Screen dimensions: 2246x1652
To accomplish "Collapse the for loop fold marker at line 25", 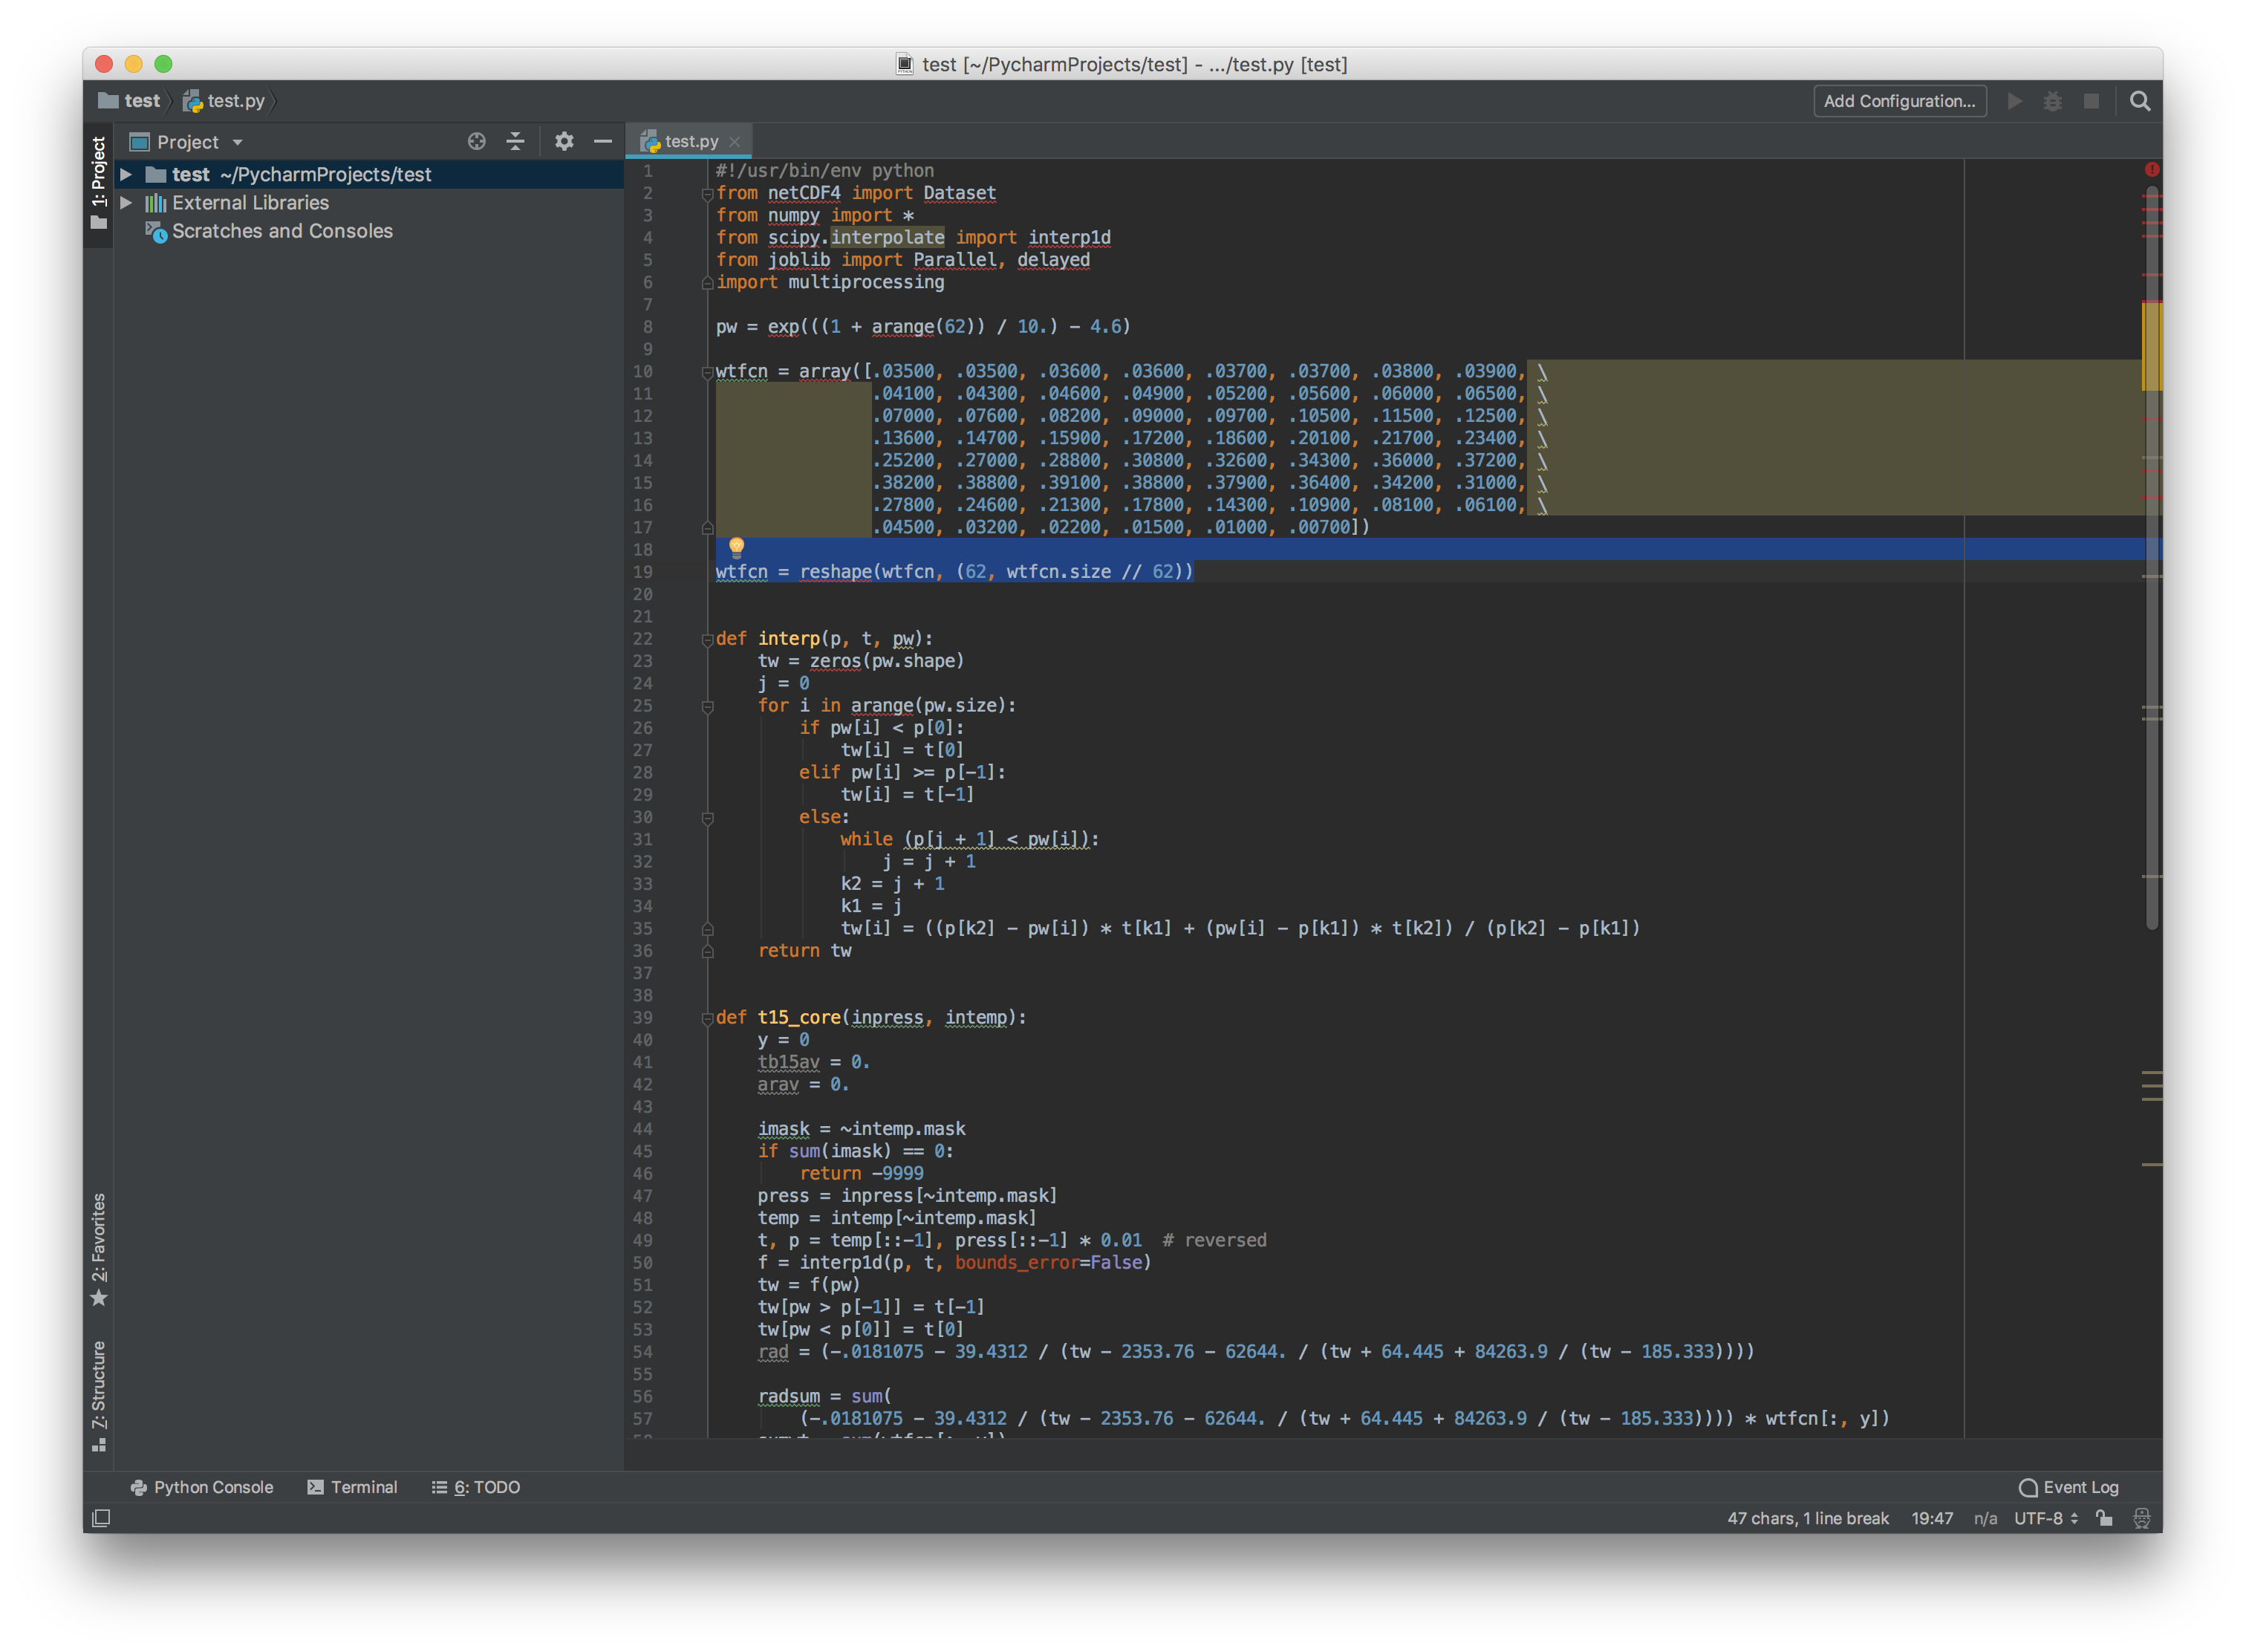I will click(x=707, y=706).
